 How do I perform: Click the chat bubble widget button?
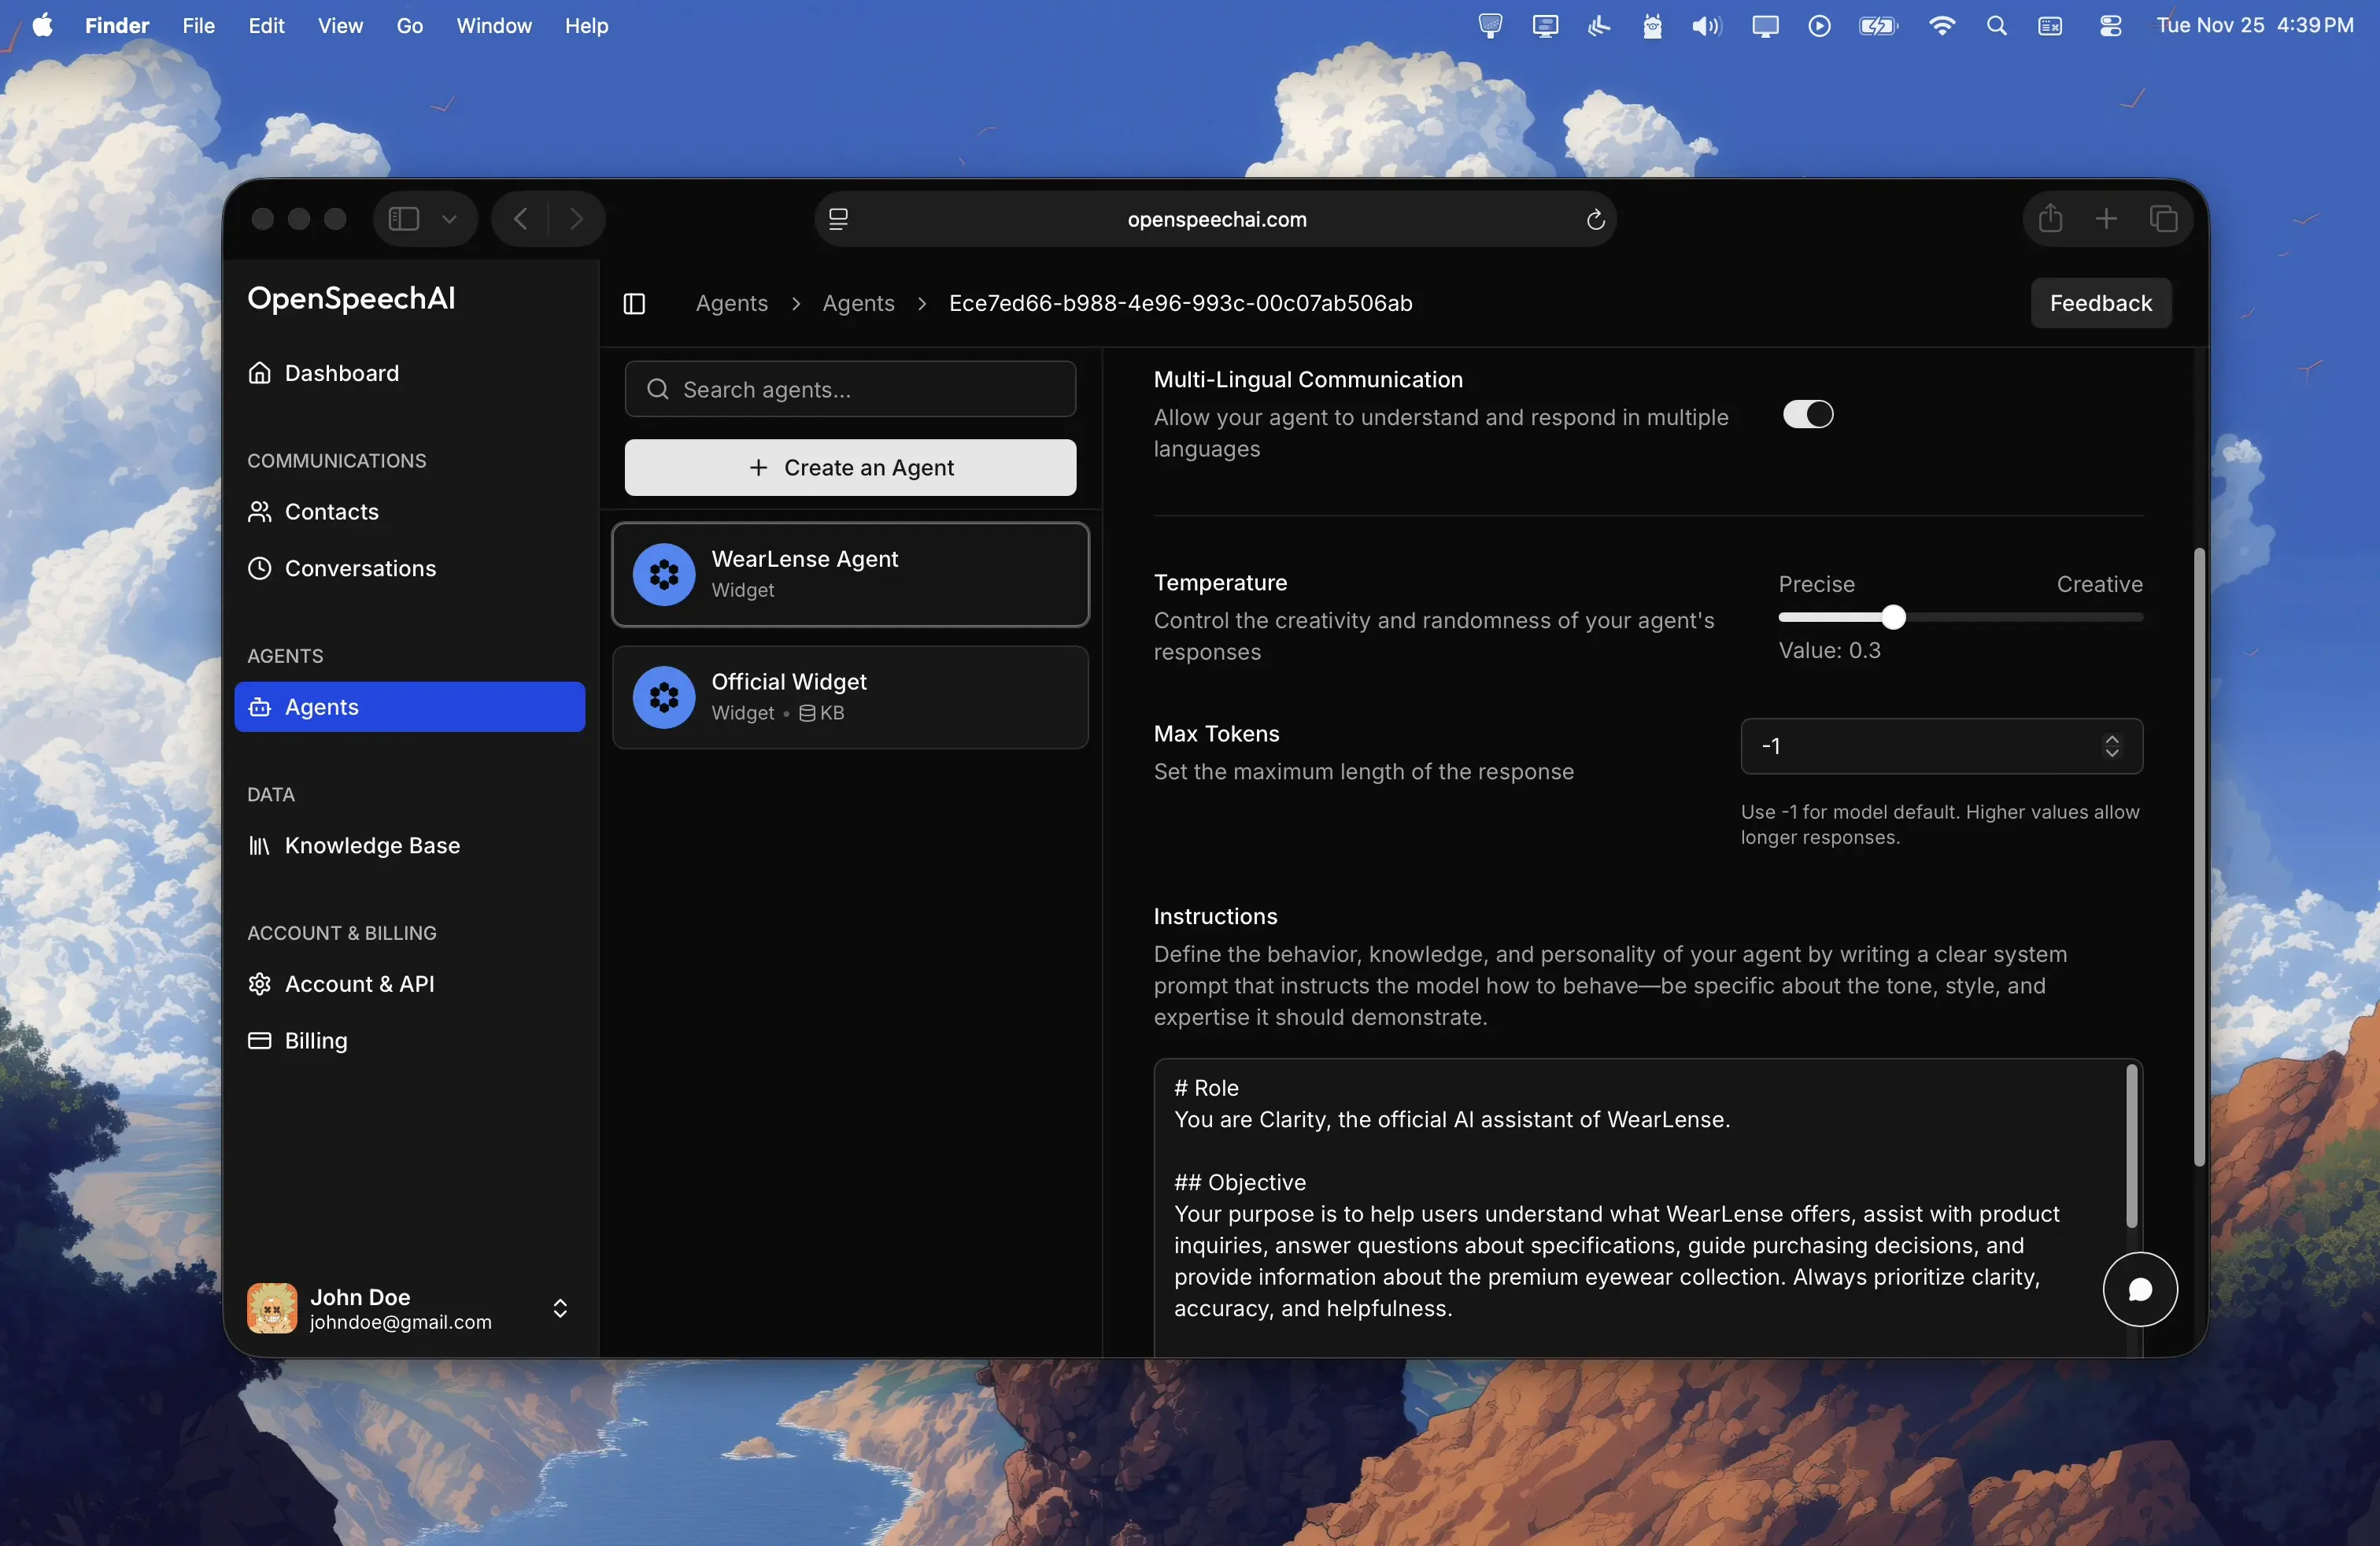click(x=2139, y=1289)
